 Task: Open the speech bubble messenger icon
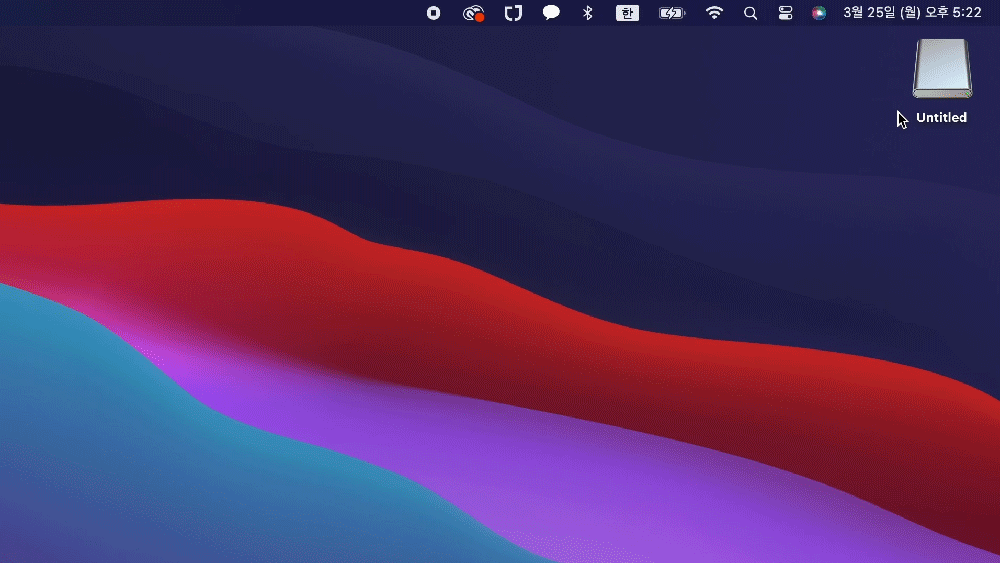[x=551, y=13]
